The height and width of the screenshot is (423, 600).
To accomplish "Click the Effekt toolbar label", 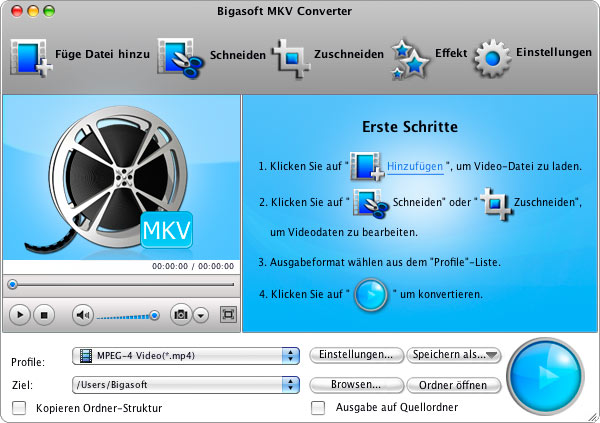I will tap(451, 53).
